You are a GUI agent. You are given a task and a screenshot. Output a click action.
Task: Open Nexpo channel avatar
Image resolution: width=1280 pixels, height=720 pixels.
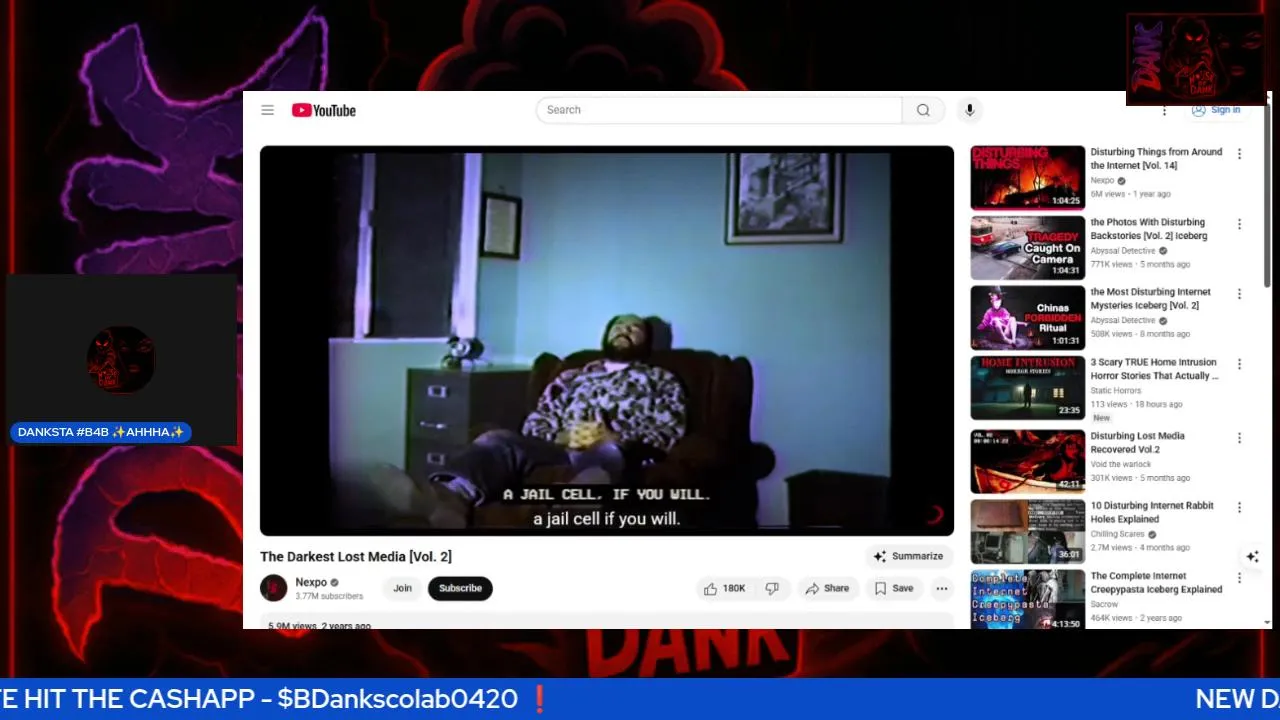click(274, 588)
